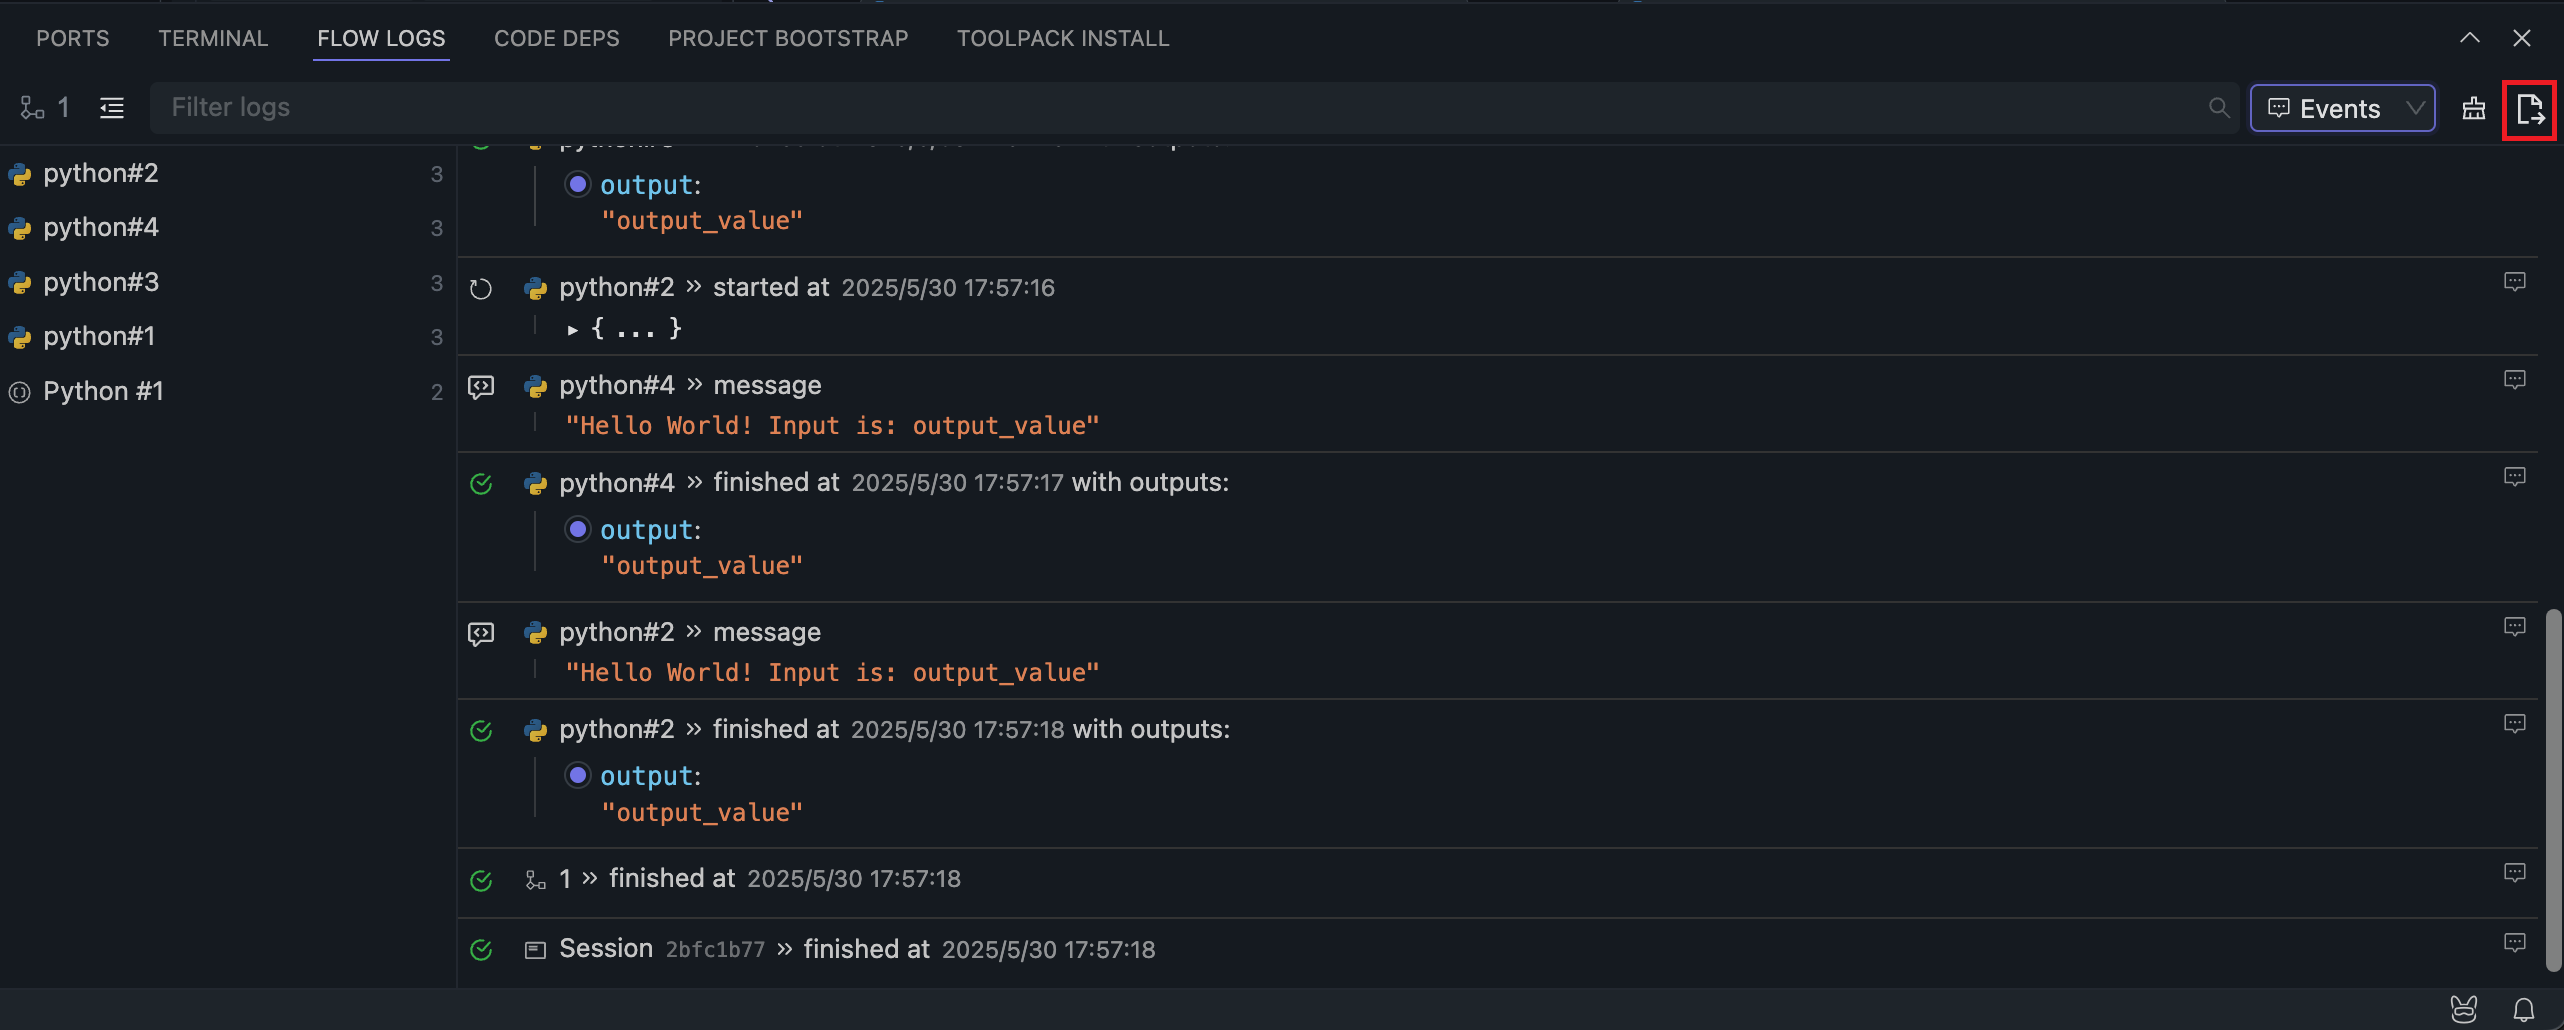Switch to the TERMINAL tab
Screen dimensions: 2564x1030
[x=213, y=38]
